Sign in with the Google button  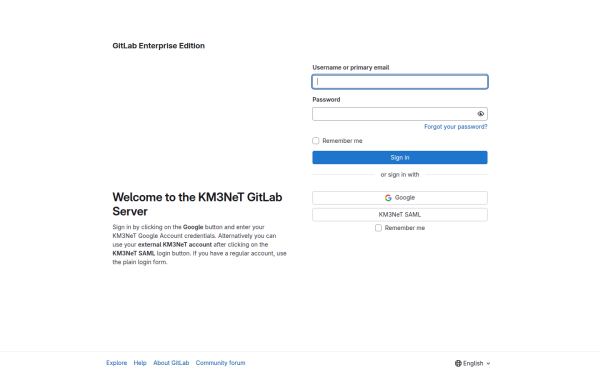click(400, 198)
